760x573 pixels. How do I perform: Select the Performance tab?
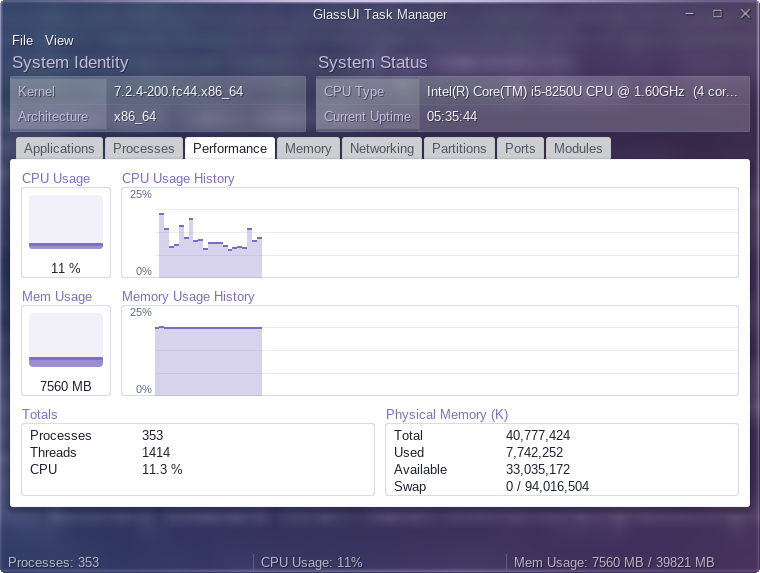click(x=230, y=148)
